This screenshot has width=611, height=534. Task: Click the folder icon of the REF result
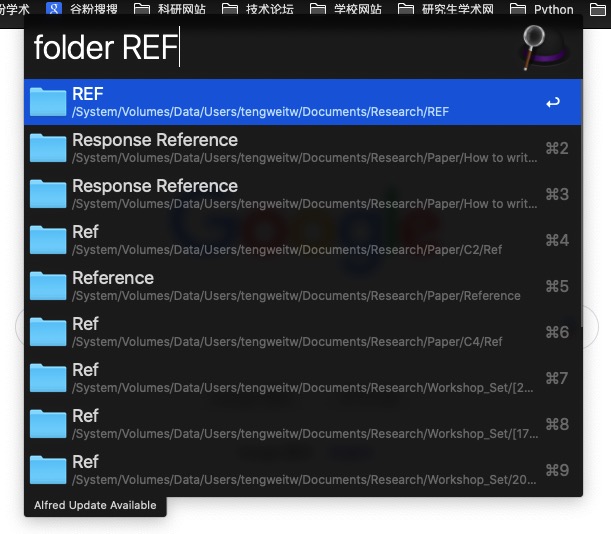pyautogui.click(x=48, y=102)
